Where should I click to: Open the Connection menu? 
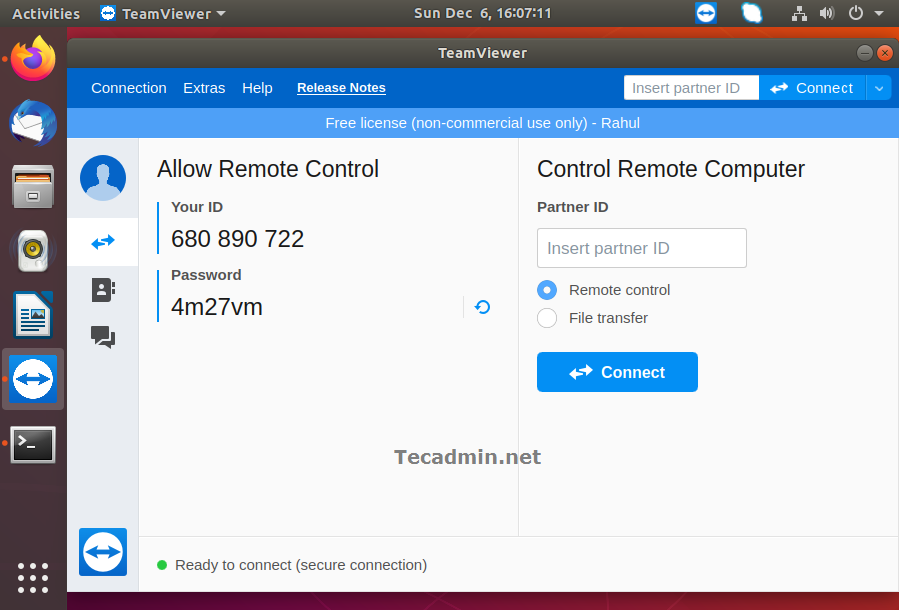pyautogui.click(x=129, y=88)
